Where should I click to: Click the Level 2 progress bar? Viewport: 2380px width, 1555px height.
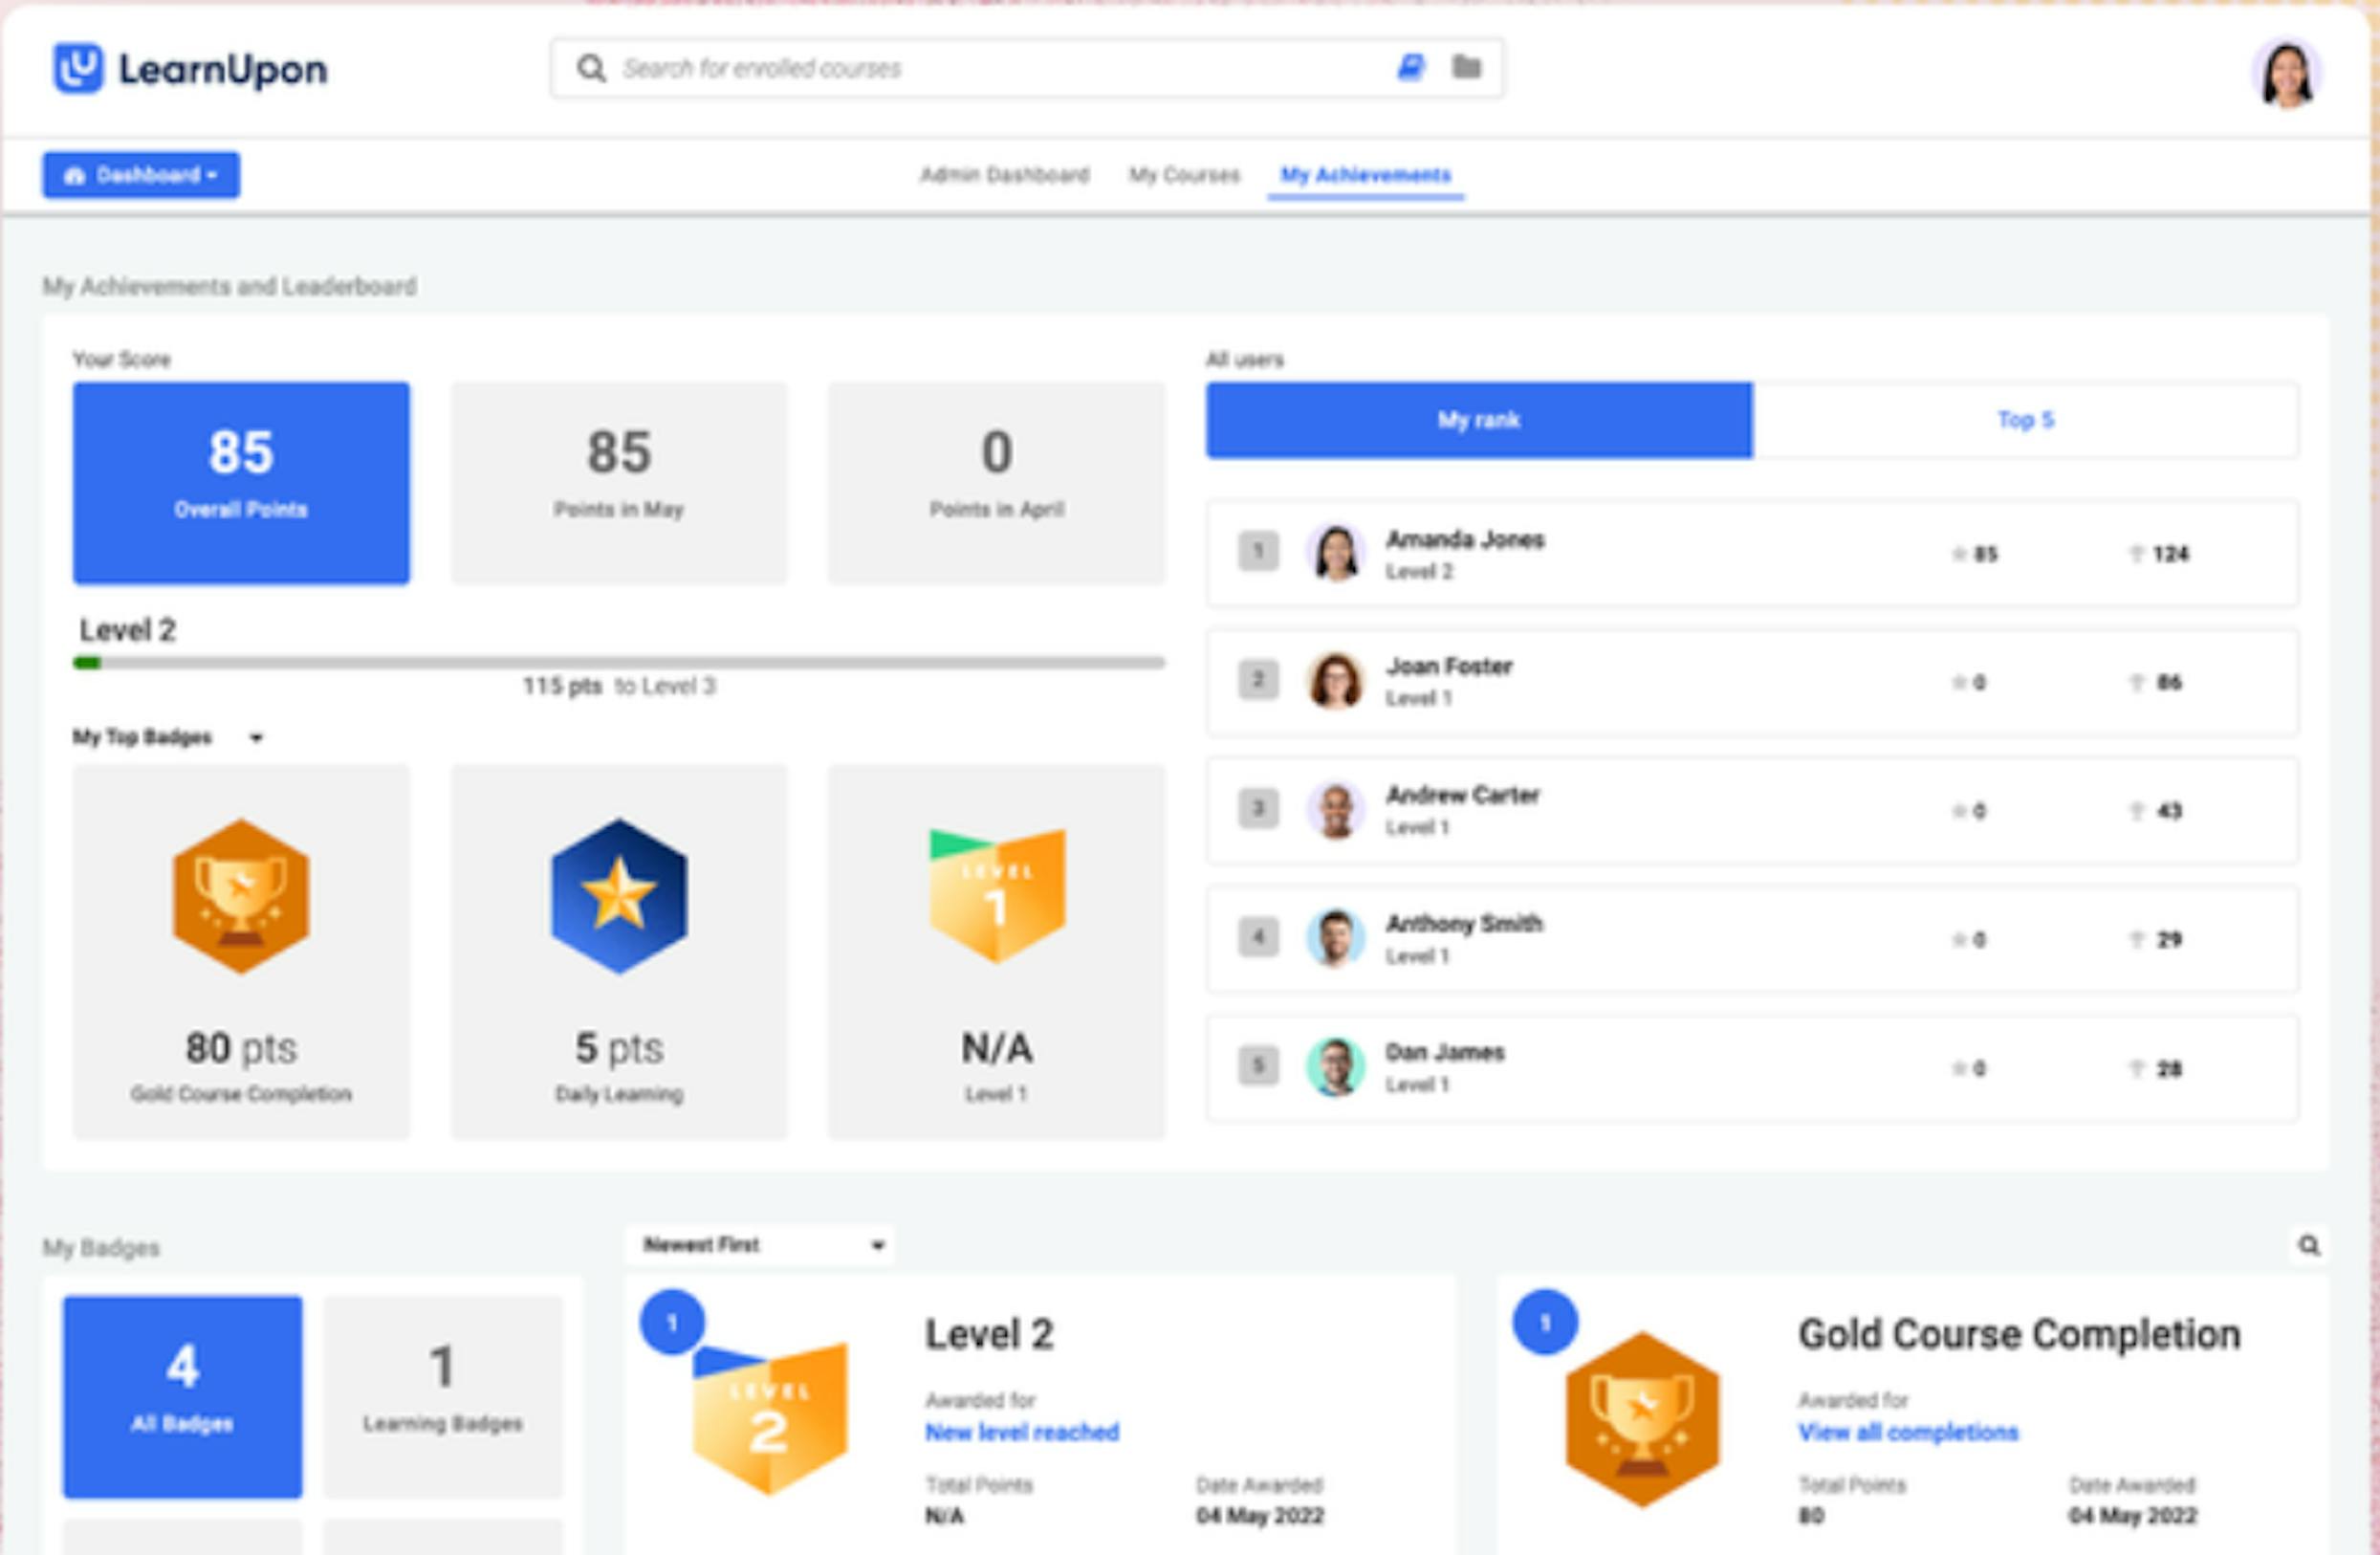pos(619,660)
